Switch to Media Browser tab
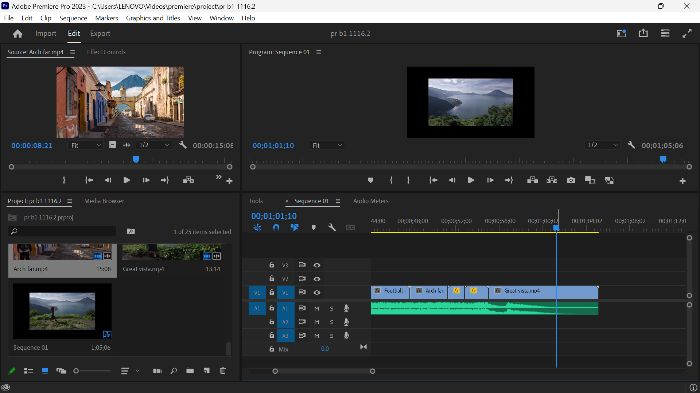The width and height of the screenshot is (700, 393). (x=104, y=201)
